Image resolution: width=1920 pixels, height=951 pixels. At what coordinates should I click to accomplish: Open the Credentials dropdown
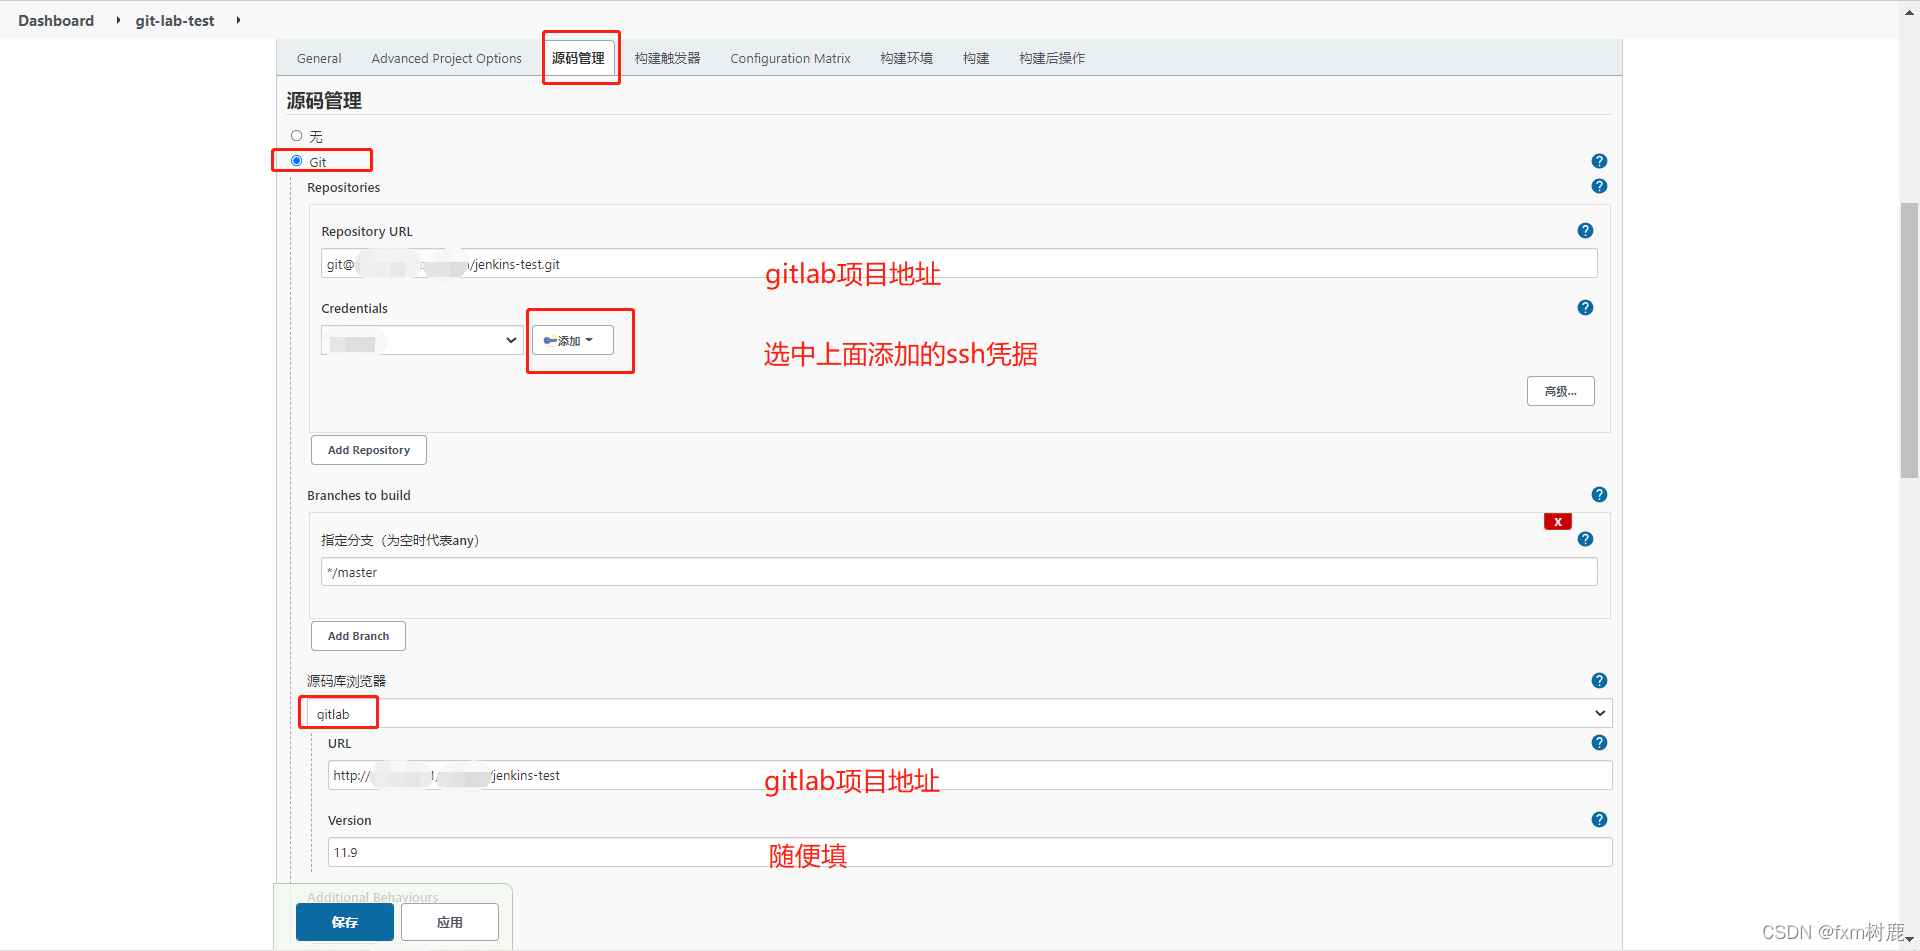[422, 340]
